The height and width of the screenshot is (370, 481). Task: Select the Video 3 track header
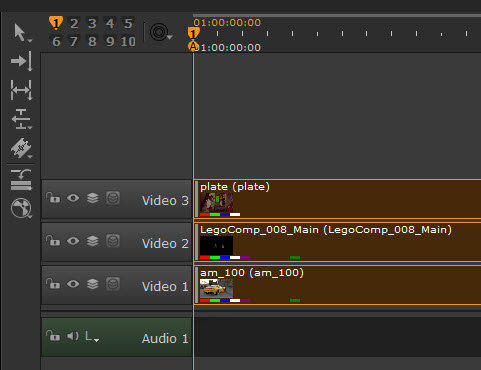coord(117,199)
